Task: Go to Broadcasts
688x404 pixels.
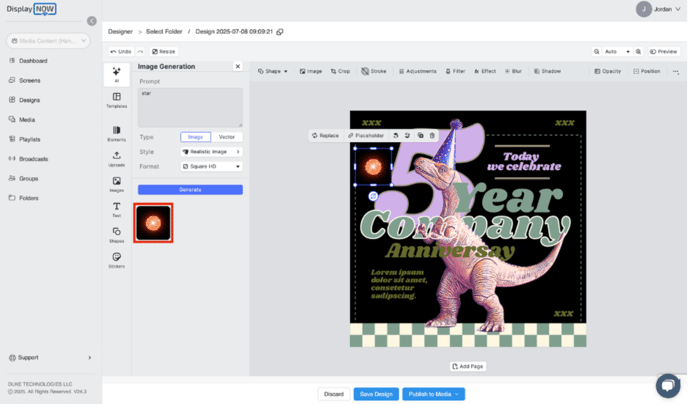Action: click(x=29, y=159)
